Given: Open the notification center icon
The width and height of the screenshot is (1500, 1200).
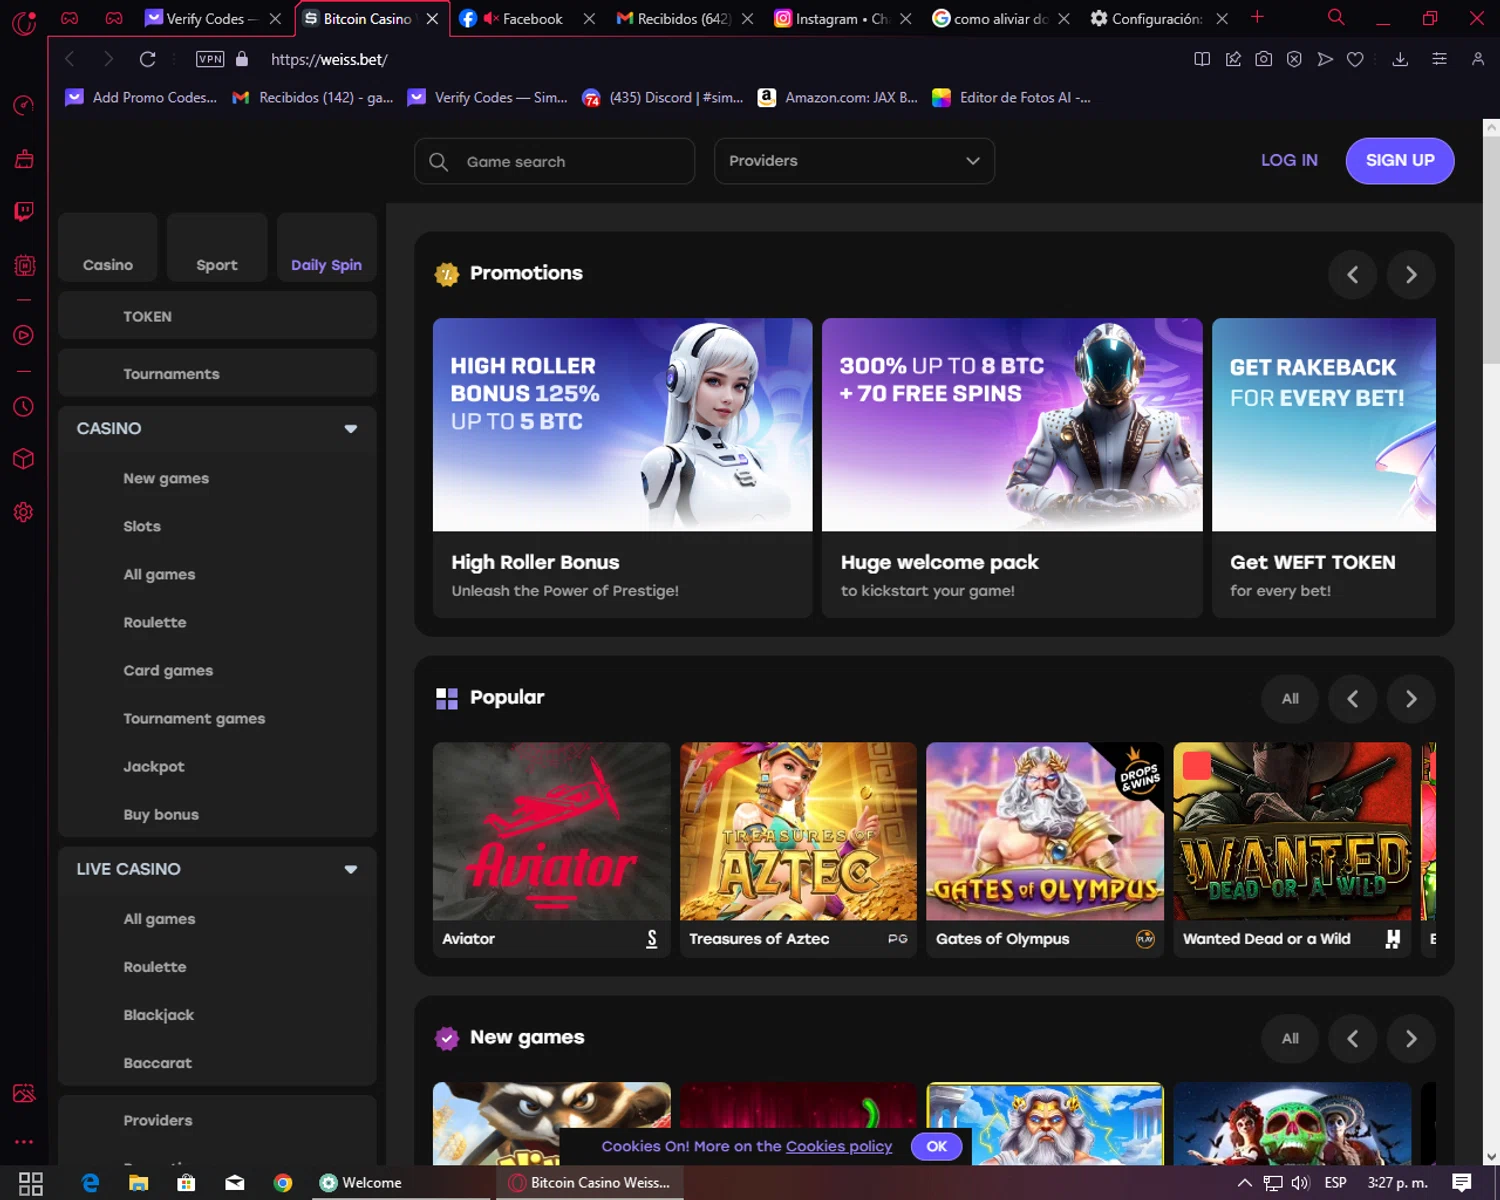Looking at the screenshot, I should [1461, 1183].
